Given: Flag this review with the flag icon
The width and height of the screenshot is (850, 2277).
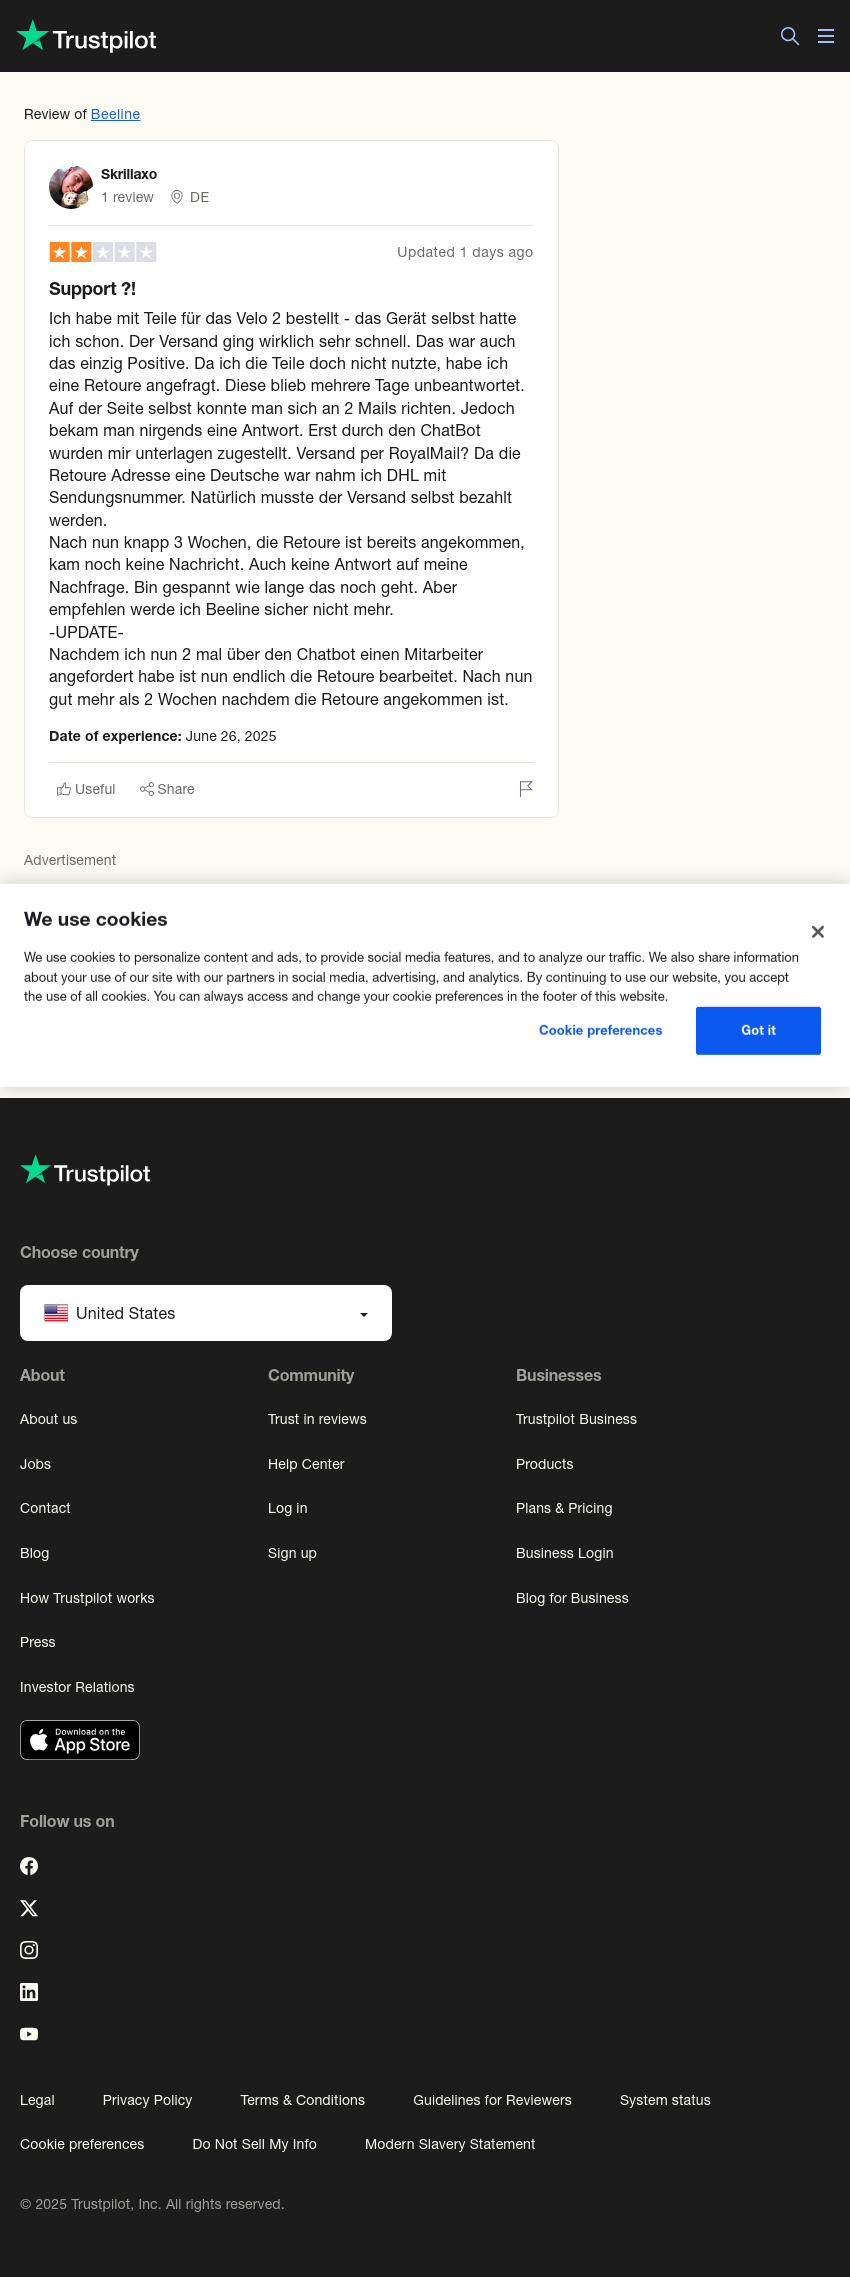Looking at the screenshot, I should pos(526,789).
